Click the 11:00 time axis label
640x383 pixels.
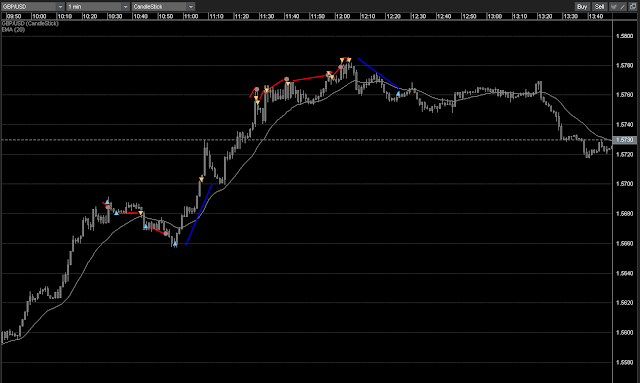coord(191,16)
